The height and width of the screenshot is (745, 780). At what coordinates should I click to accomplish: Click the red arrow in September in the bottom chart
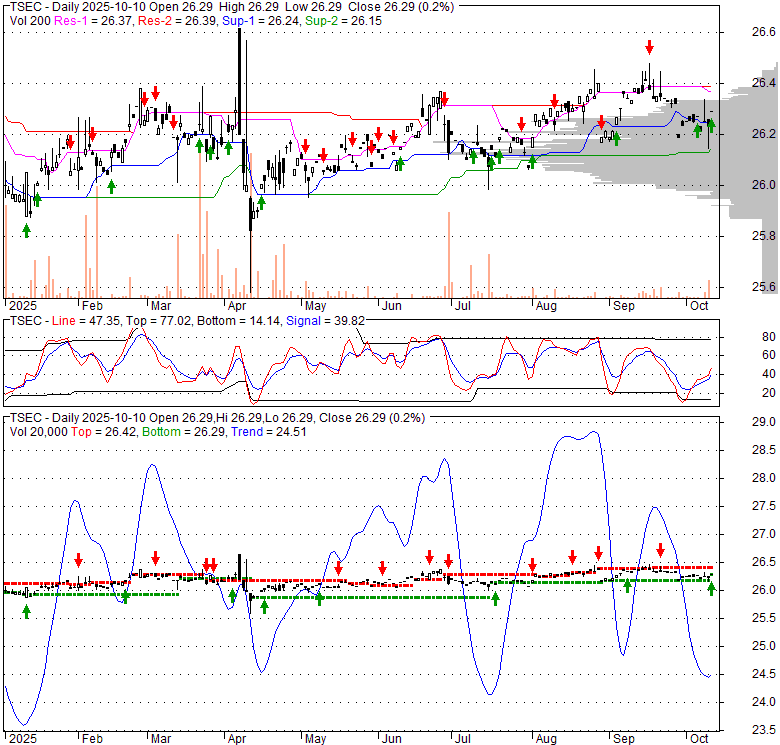(x=660, y=550)
